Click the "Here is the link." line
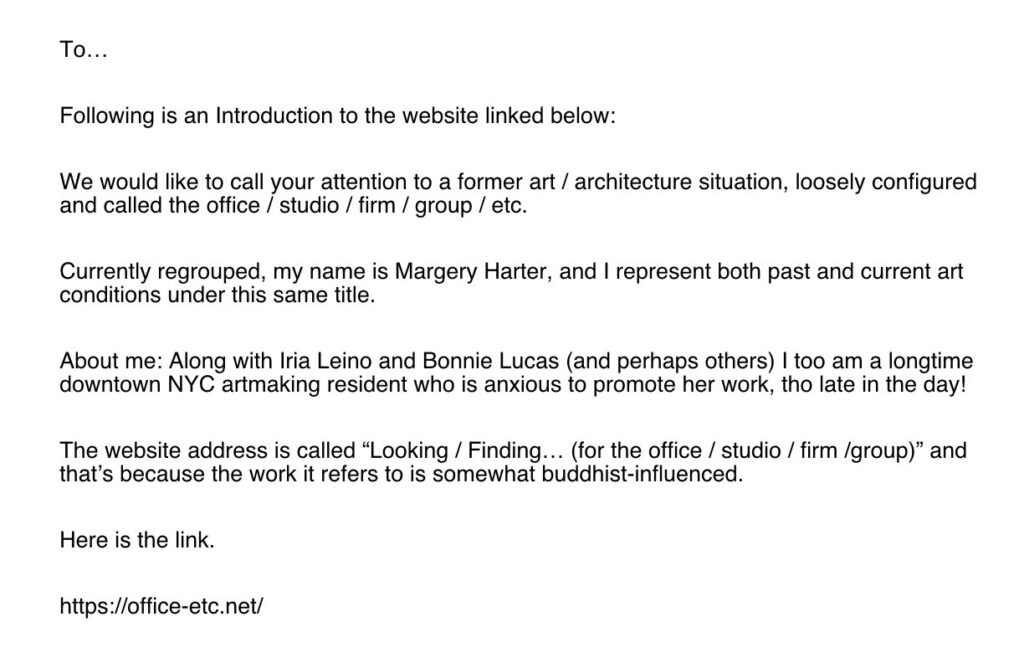This screenshot has height=663, width=1024. 137,540
